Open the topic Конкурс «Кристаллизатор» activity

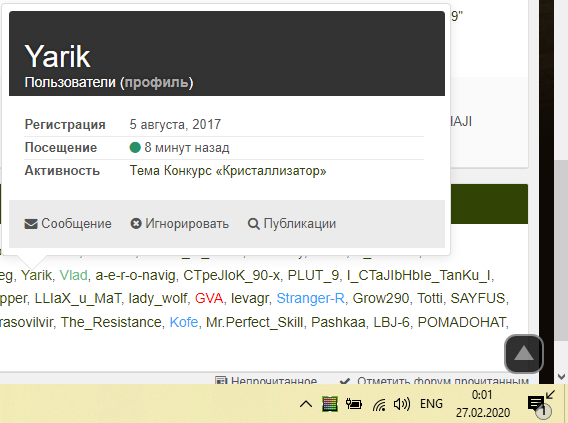point(228,171)
